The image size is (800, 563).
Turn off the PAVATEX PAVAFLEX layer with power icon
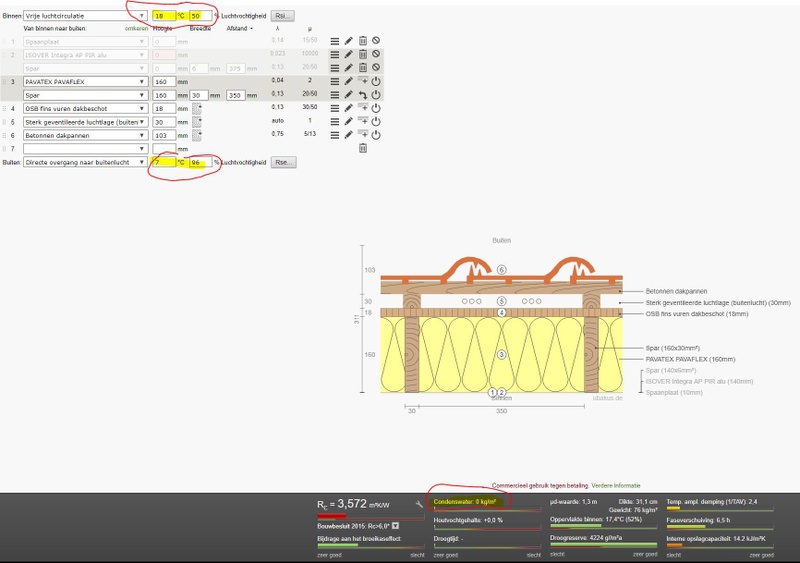[x=376, y=81]
